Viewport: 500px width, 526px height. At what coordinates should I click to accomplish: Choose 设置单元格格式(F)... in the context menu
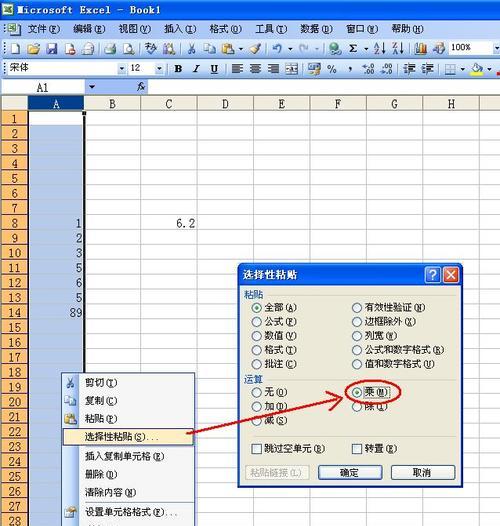click(129, 512)
